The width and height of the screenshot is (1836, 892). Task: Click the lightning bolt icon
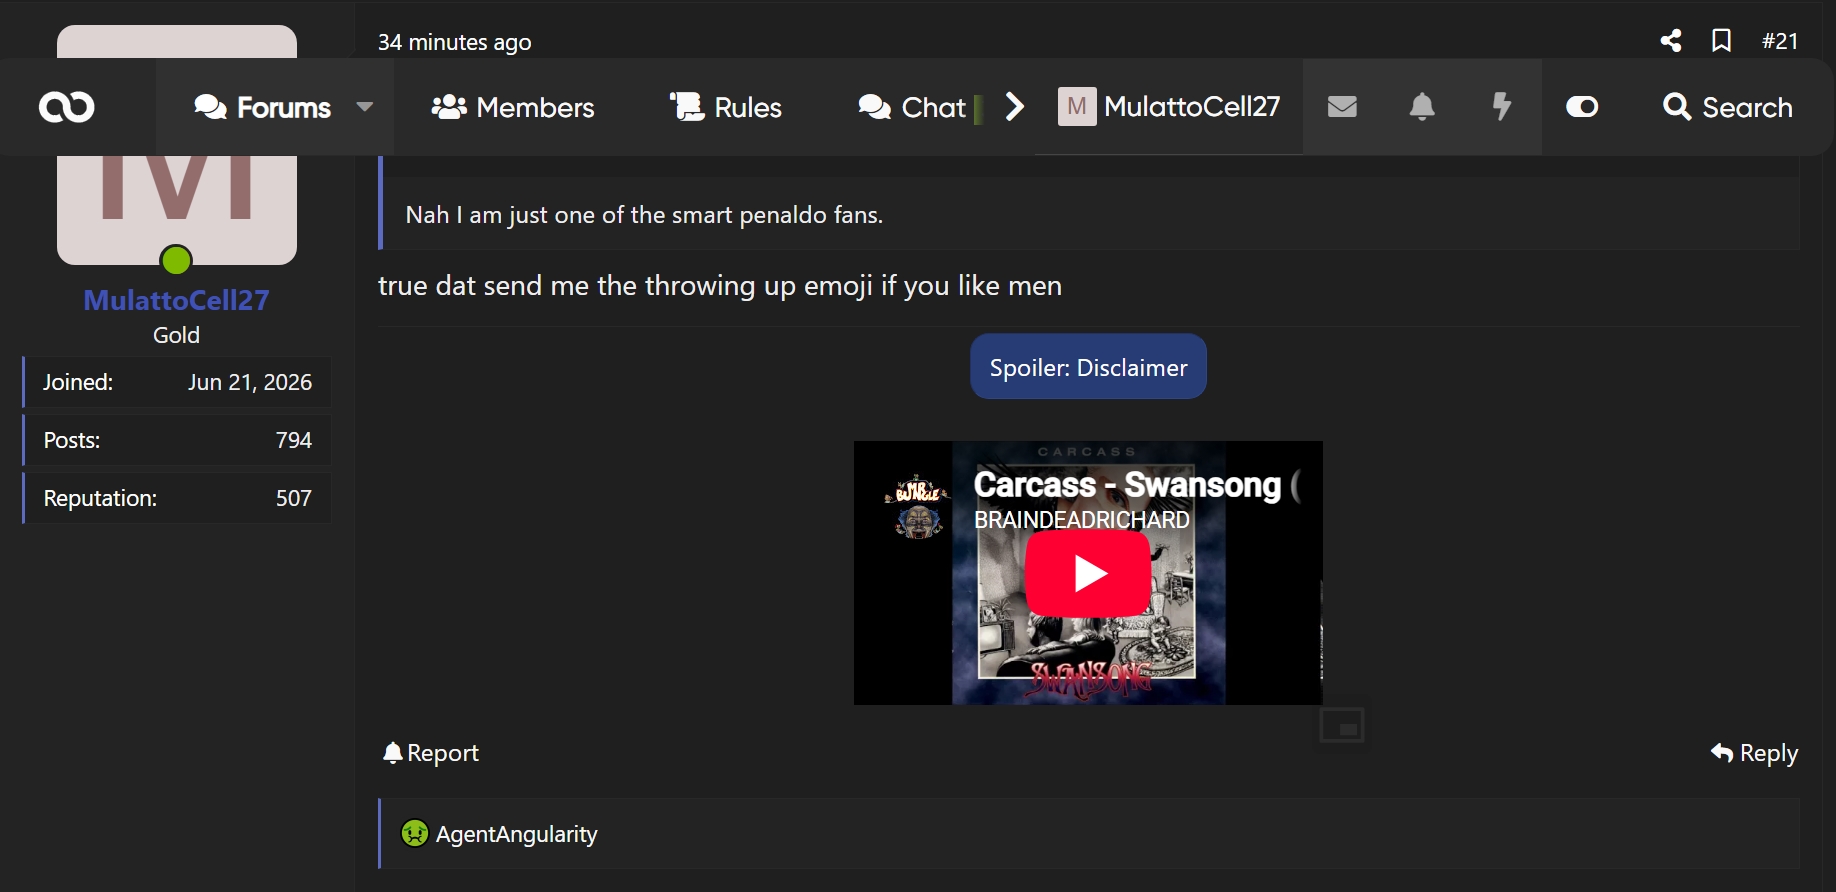tap(1501, 106)
